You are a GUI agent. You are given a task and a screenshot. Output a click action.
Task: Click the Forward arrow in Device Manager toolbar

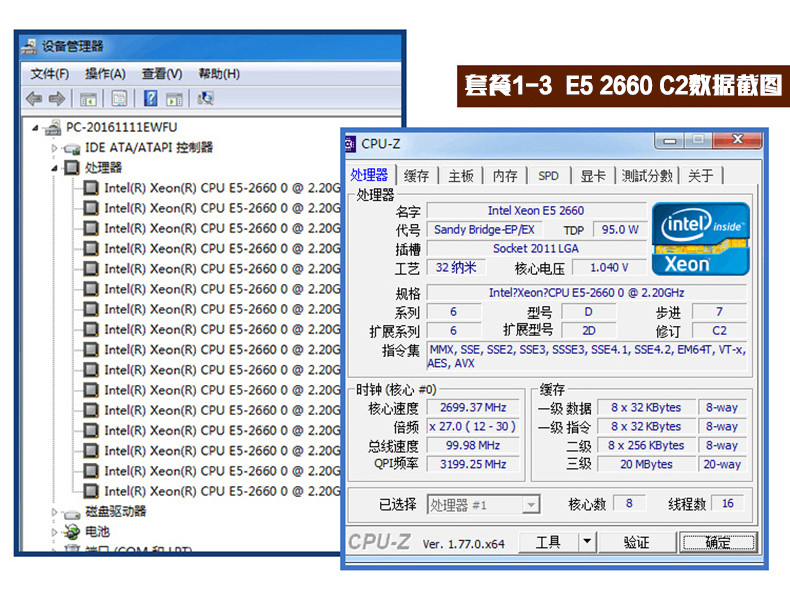point(56,98)
